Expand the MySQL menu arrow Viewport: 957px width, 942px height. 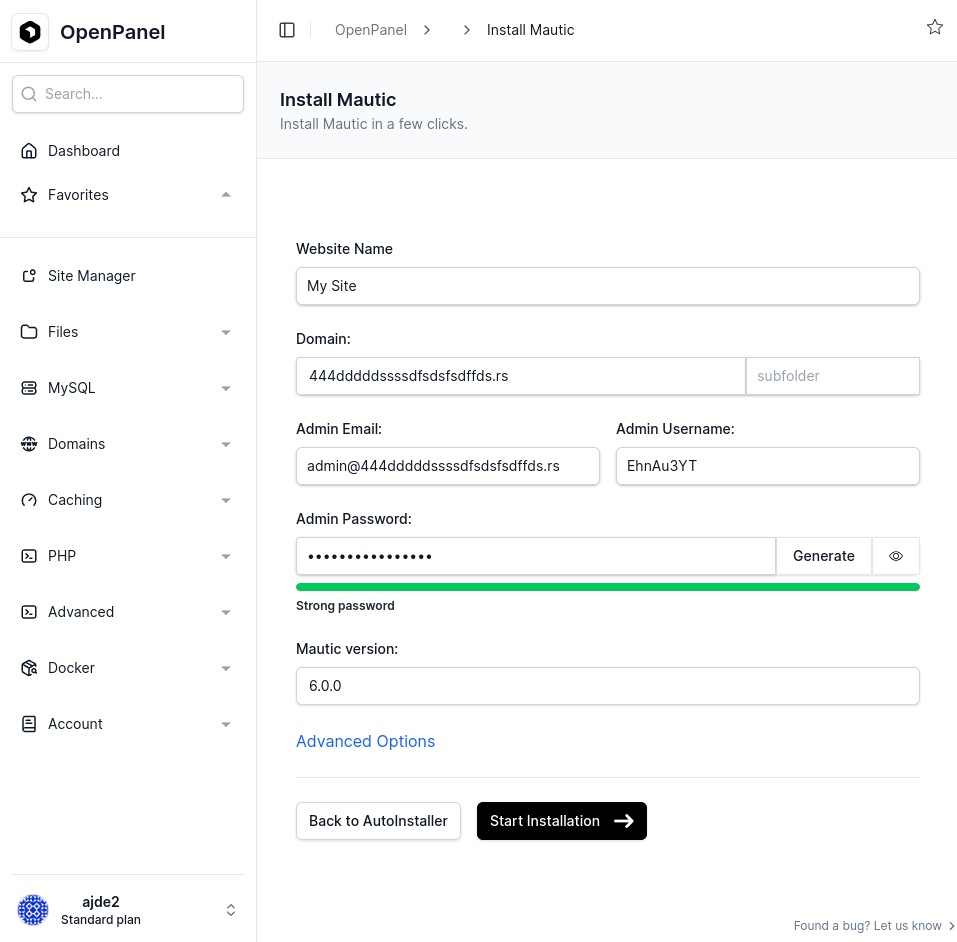226,389
